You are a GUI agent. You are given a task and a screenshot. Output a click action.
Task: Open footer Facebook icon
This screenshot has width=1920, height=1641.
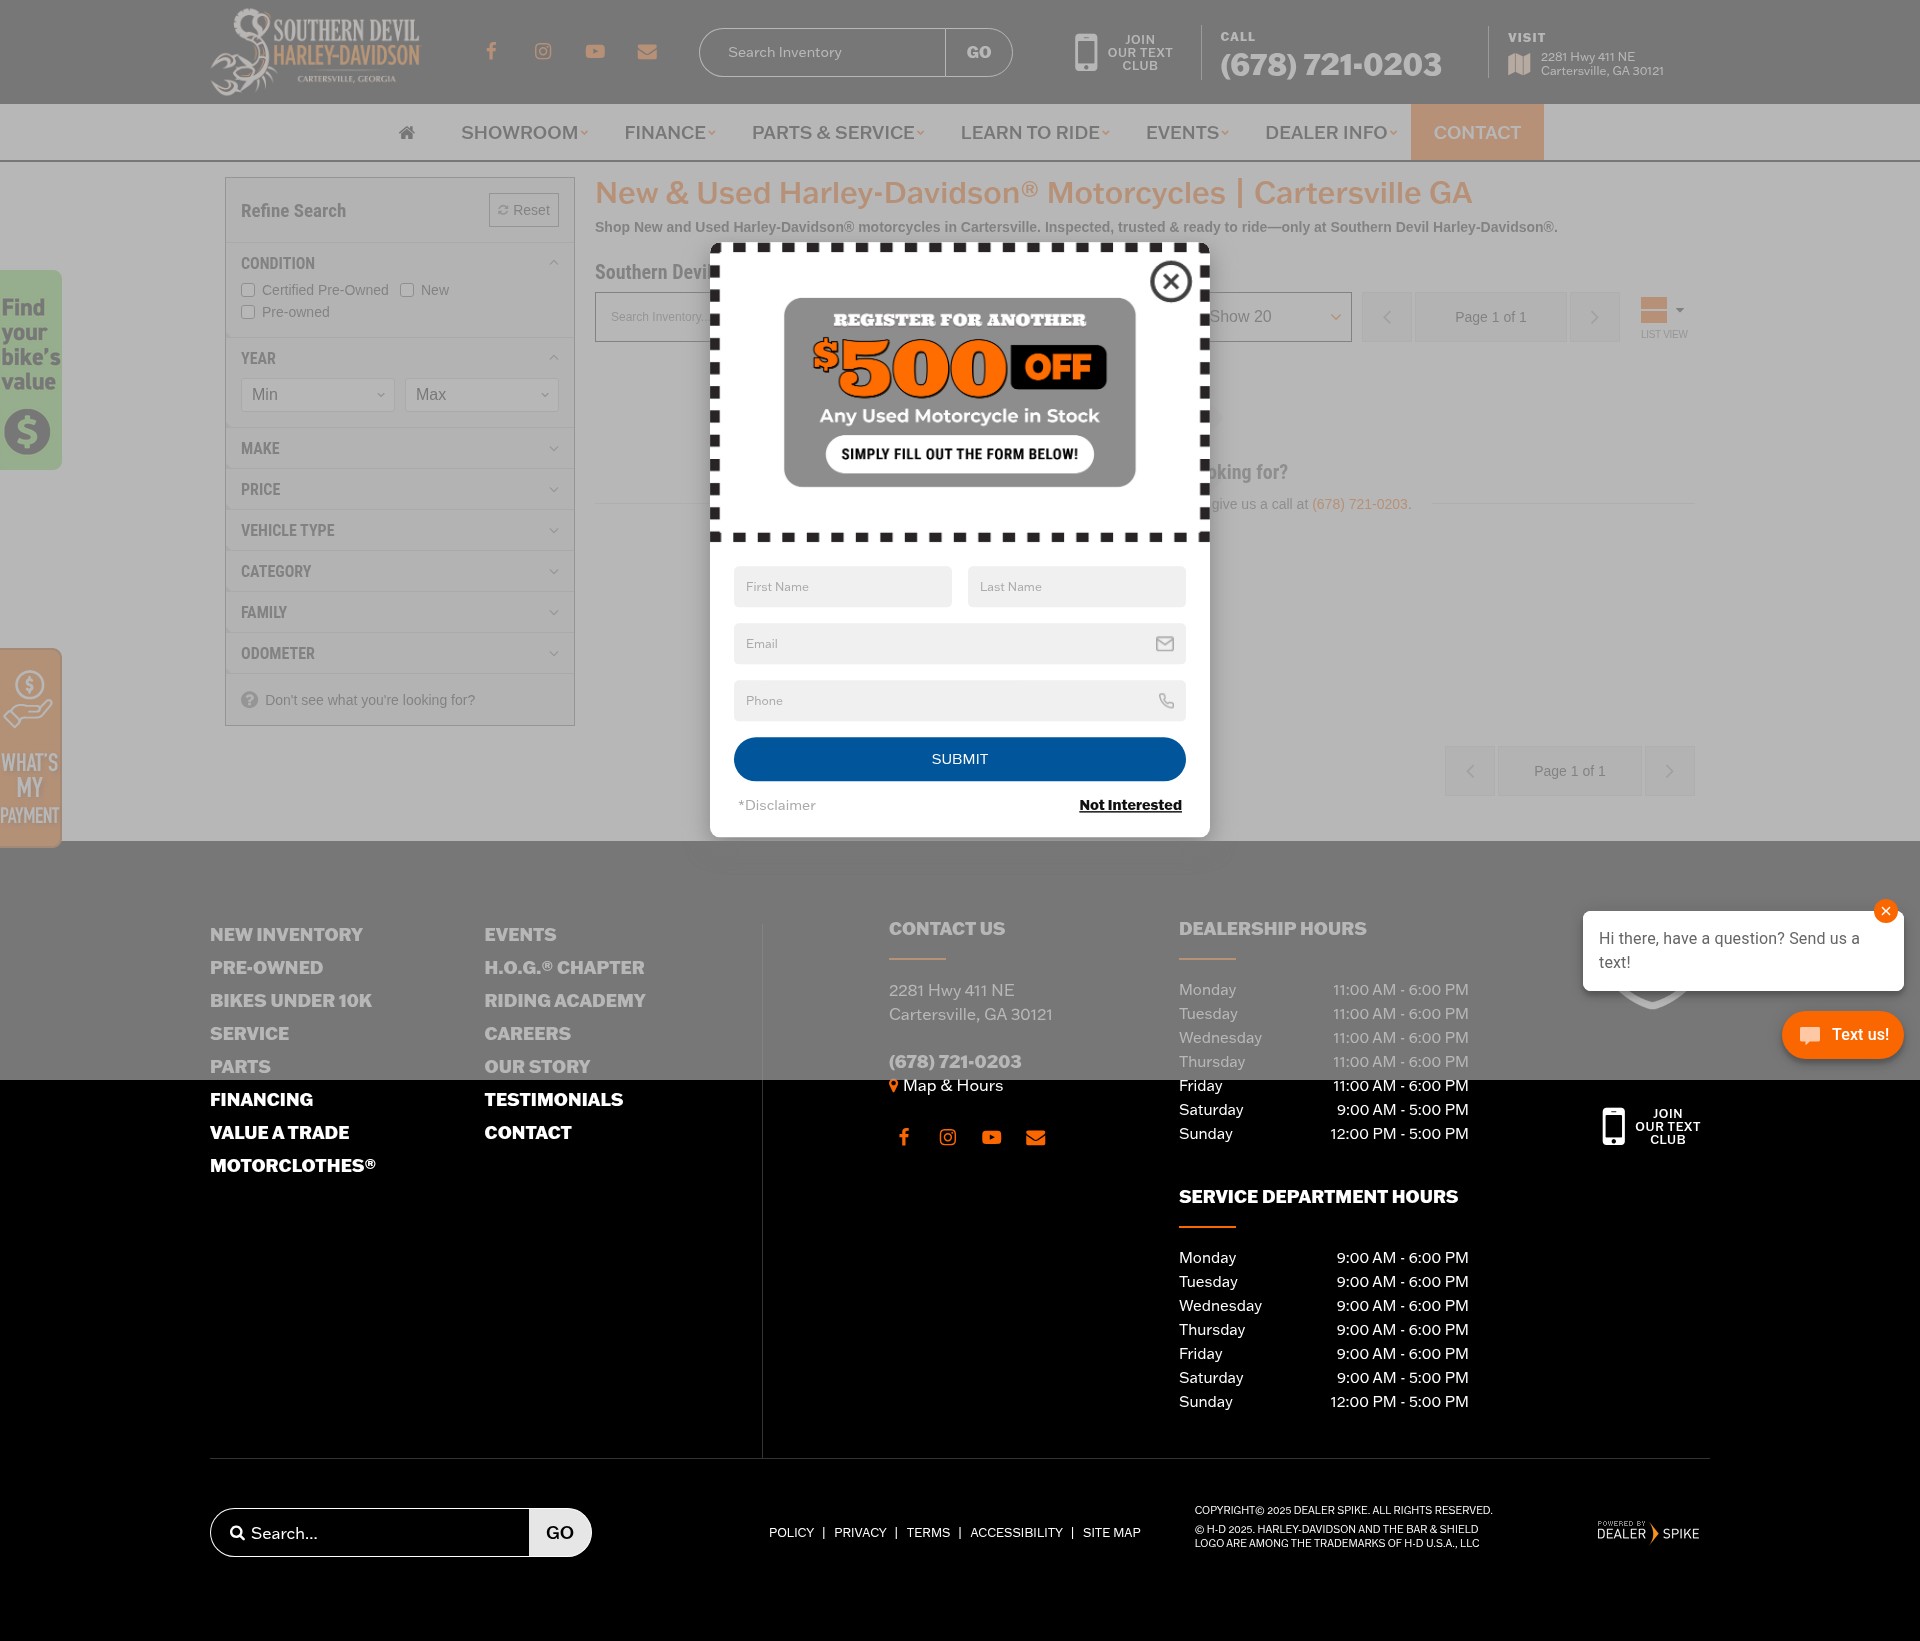(x=904, y=1137)
